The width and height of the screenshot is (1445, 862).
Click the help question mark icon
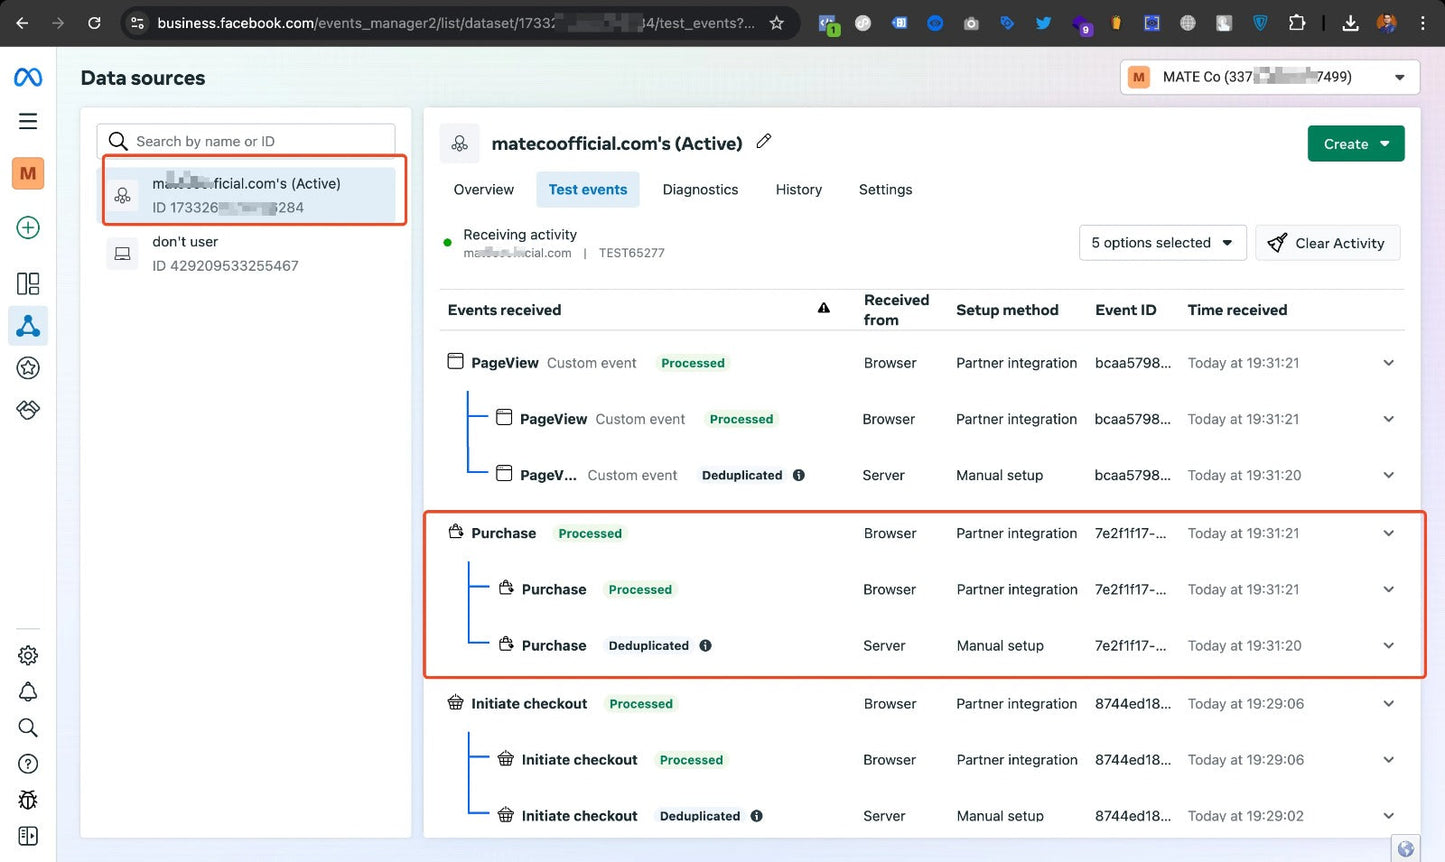28,764
